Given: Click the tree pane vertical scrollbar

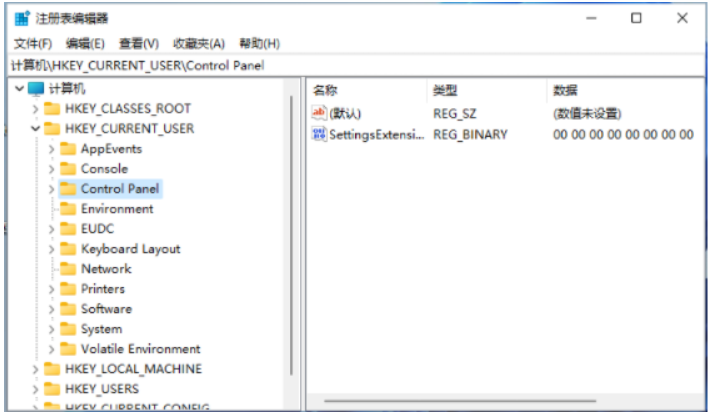Looking at the screenshot, I should click(x=291, y=230).
